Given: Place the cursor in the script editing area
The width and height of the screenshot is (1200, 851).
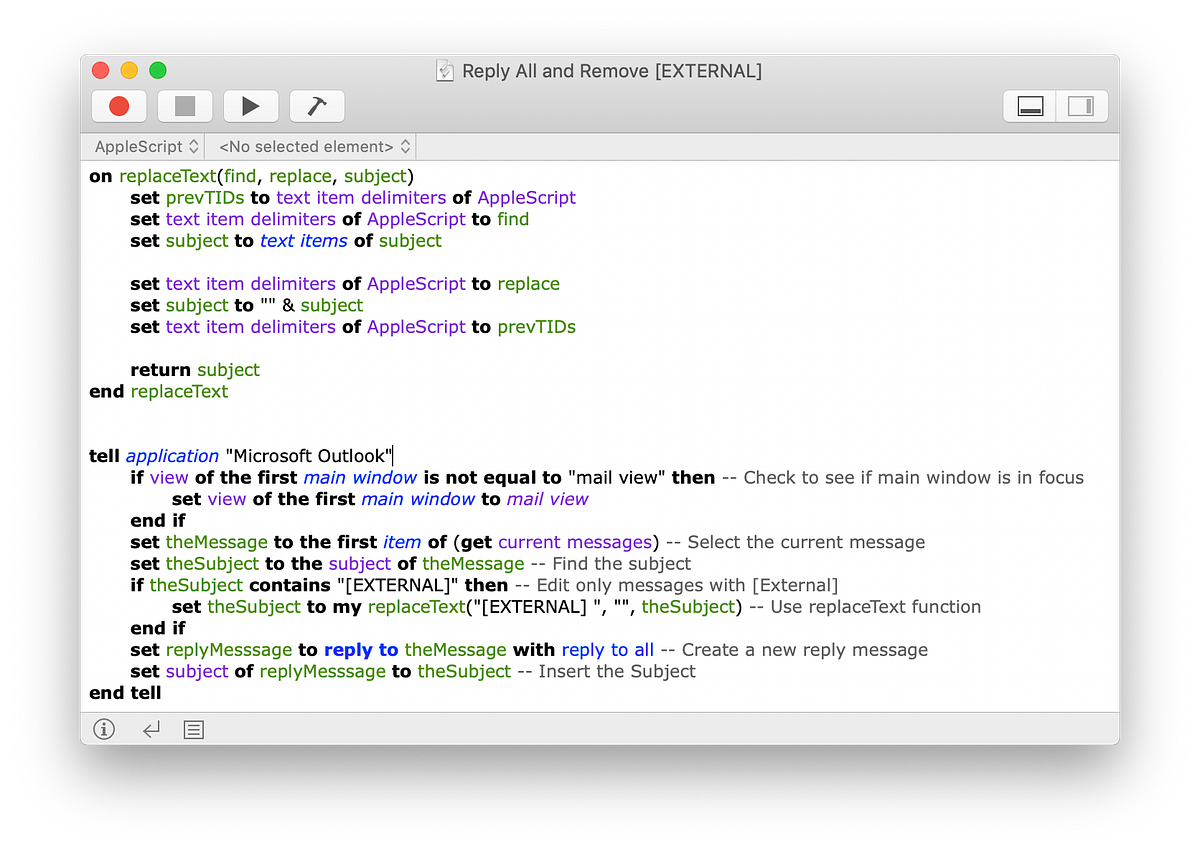Looking at the screenshot, I should point(600,430).
